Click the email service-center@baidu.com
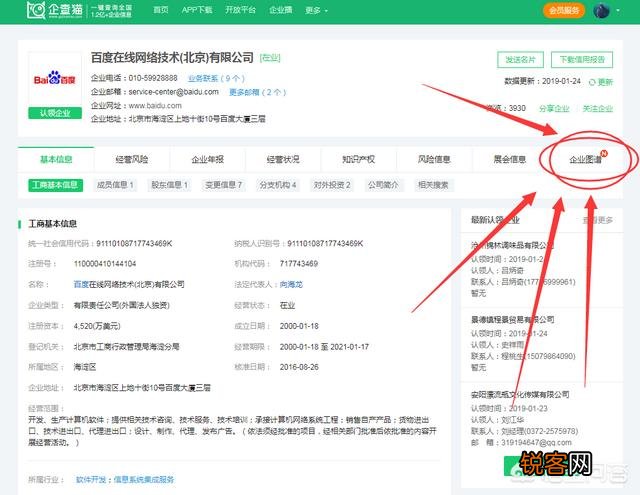Screen dimensions: 640x495 point(173,92)
